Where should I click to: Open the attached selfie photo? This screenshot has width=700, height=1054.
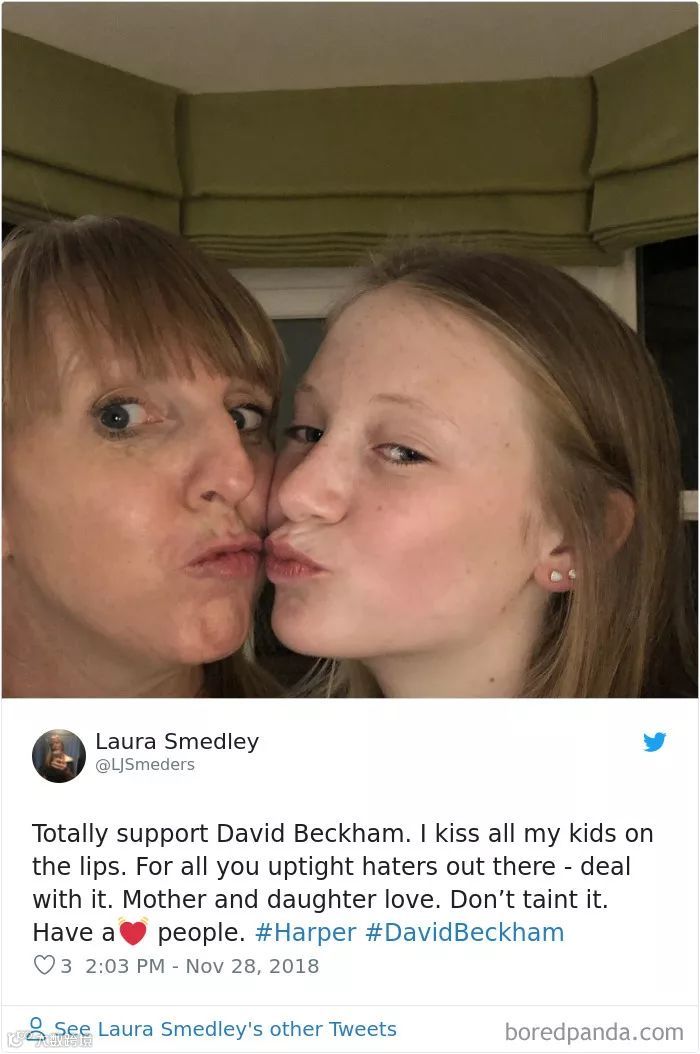(350, 350)
